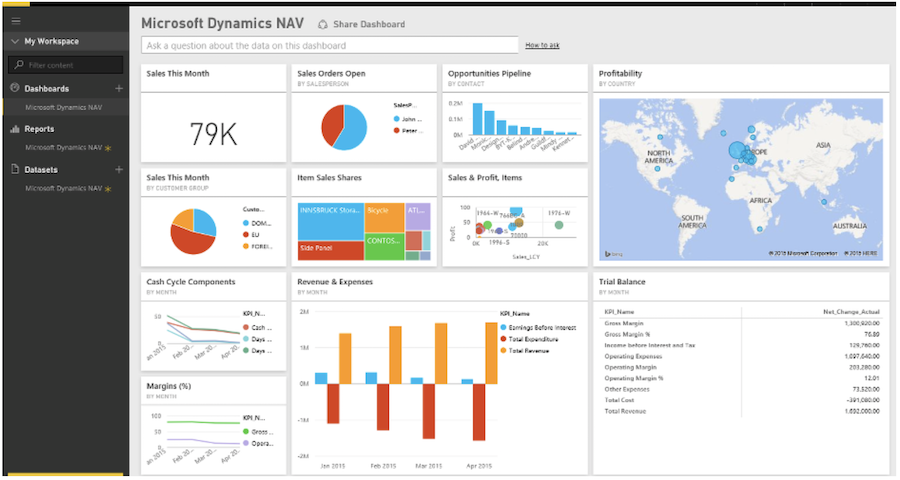Select Total Cost row label

pos(619,400)
